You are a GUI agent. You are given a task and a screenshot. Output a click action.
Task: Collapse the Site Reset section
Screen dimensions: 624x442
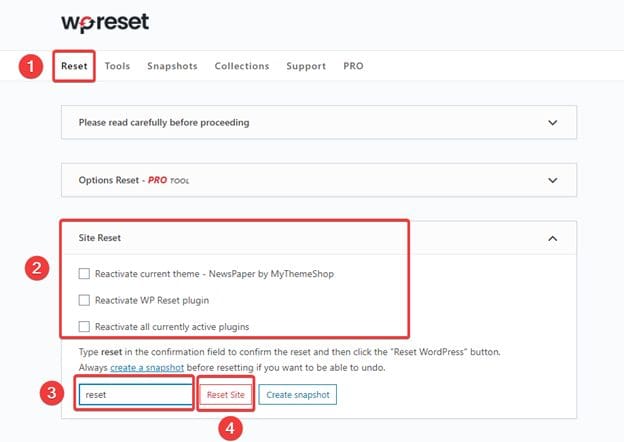pyautogui.click(x=553, y=239)
